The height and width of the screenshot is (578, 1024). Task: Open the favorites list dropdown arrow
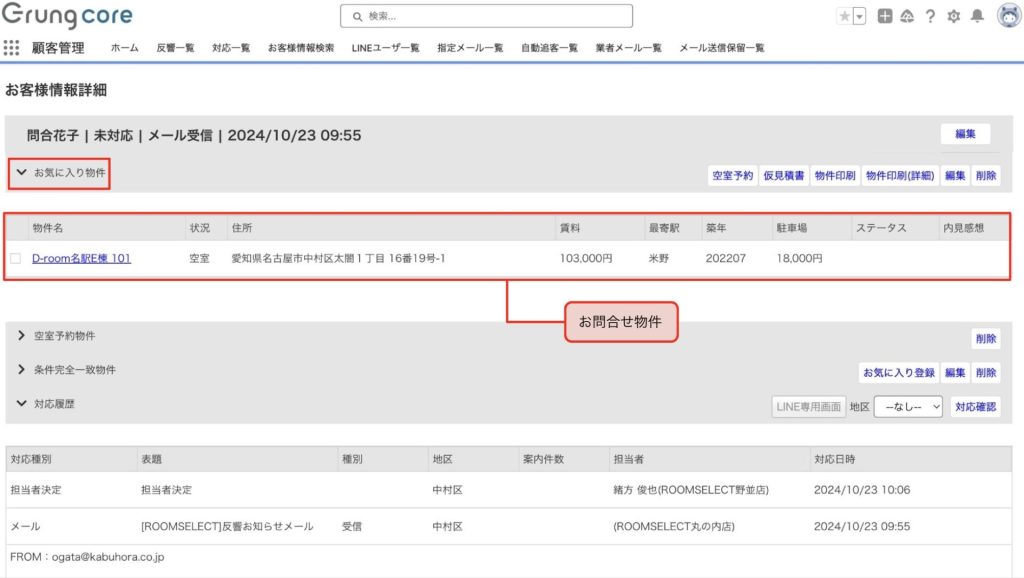(x=859, y=16)
